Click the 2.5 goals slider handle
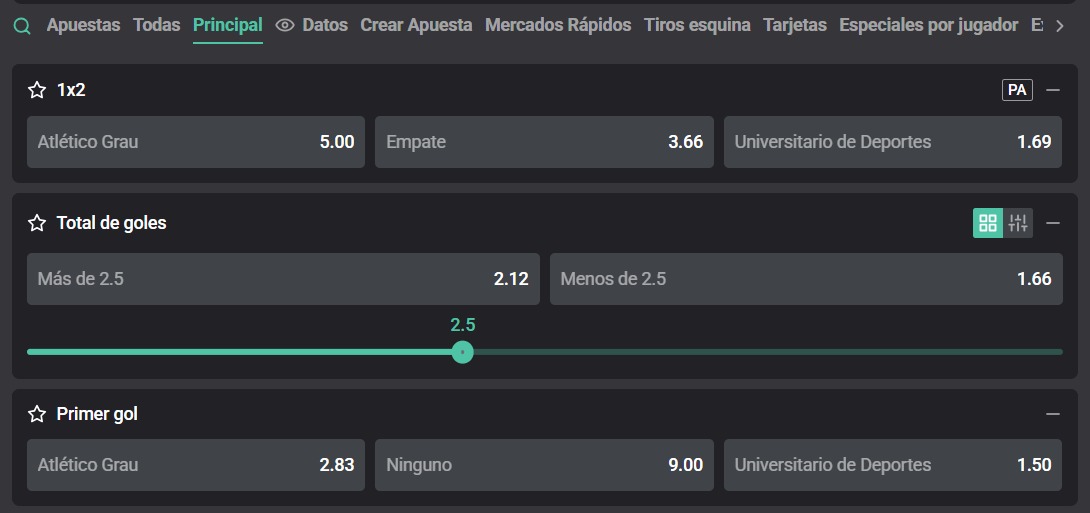This screenshot has width=1090, height=513. click(x=462, y=352)
